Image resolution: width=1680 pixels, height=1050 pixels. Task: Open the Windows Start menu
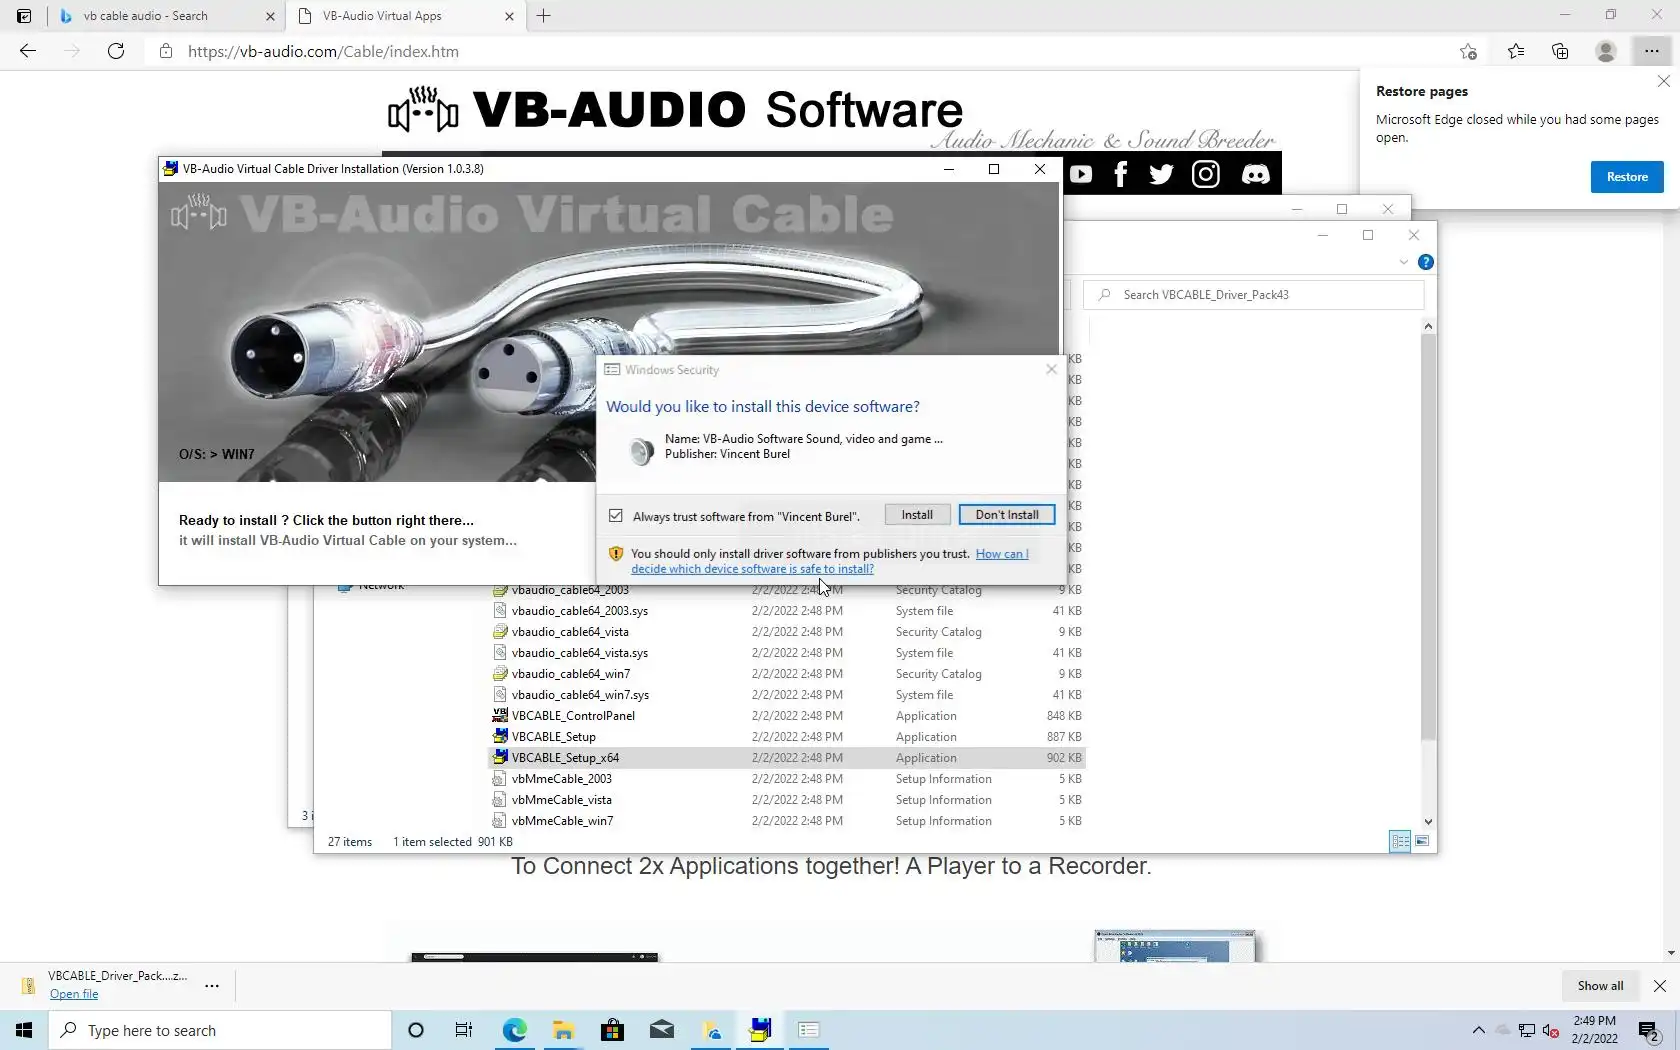click(x=24, y=1030)
